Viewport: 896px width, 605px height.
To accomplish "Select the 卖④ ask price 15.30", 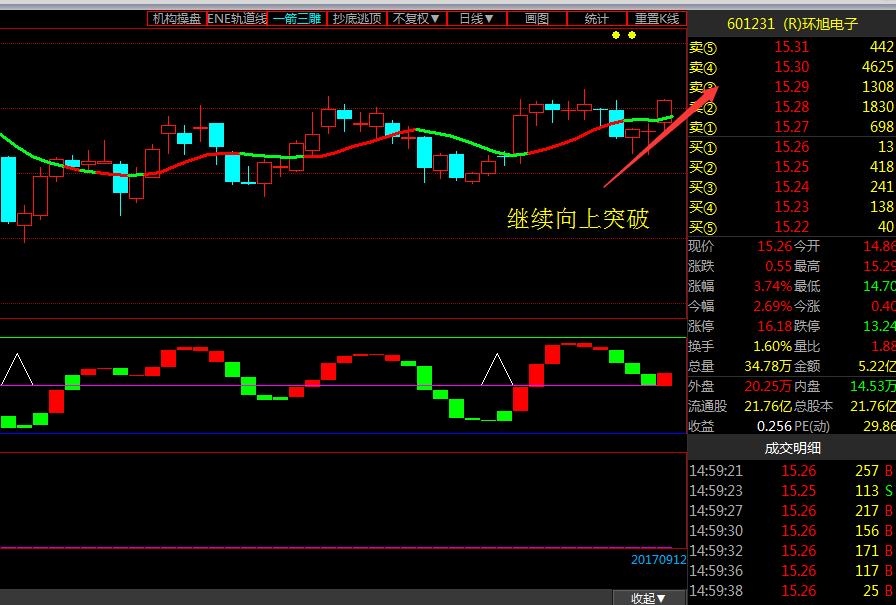I will (791, 67).
